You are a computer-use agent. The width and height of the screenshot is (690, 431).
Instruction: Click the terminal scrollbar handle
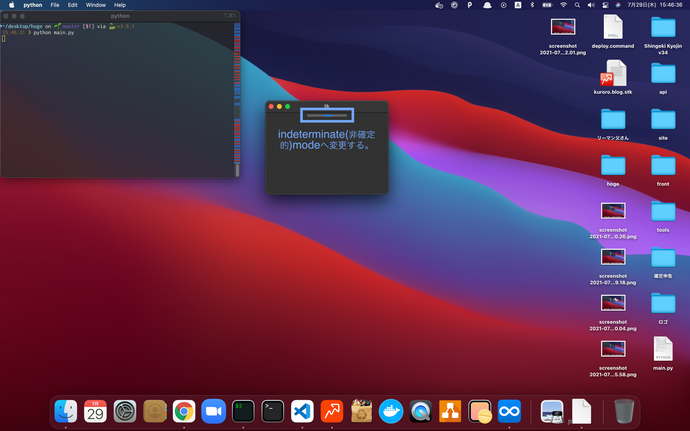pyautogui.click(x=238, y=170)
